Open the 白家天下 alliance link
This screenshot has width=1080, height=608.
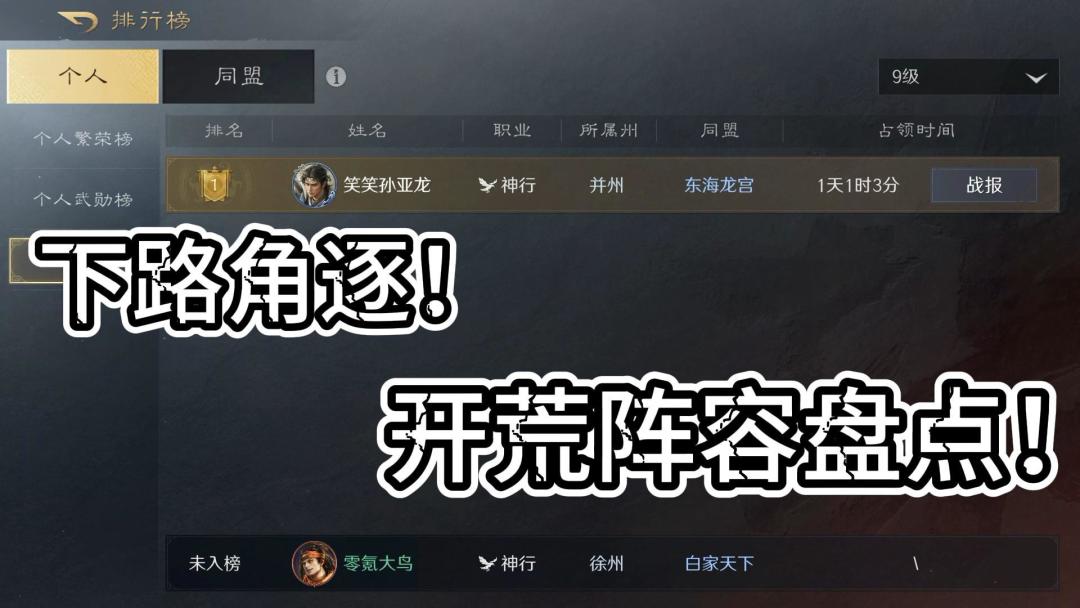(x=719, y=563)
